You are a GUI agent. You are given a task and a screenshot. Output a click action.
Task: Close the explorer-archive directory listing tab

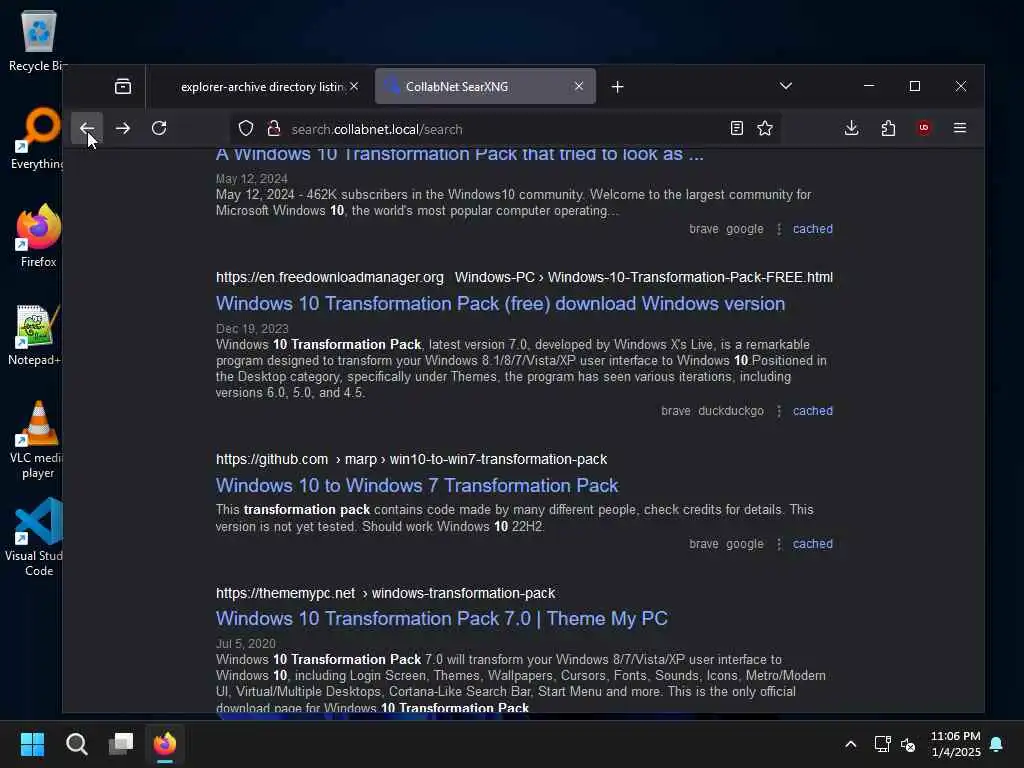click(354, 86)
